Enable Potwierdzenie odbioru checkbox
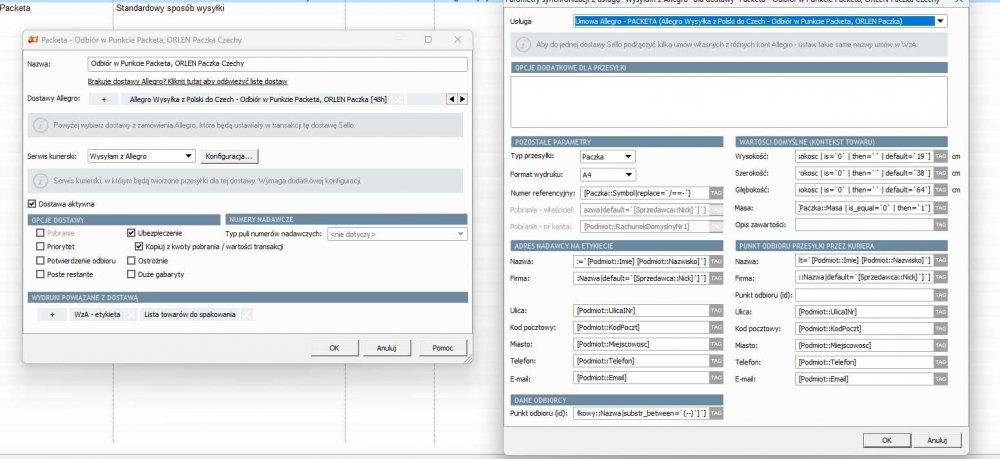This screenshot has height=459, width=1000. coord(41,261)
